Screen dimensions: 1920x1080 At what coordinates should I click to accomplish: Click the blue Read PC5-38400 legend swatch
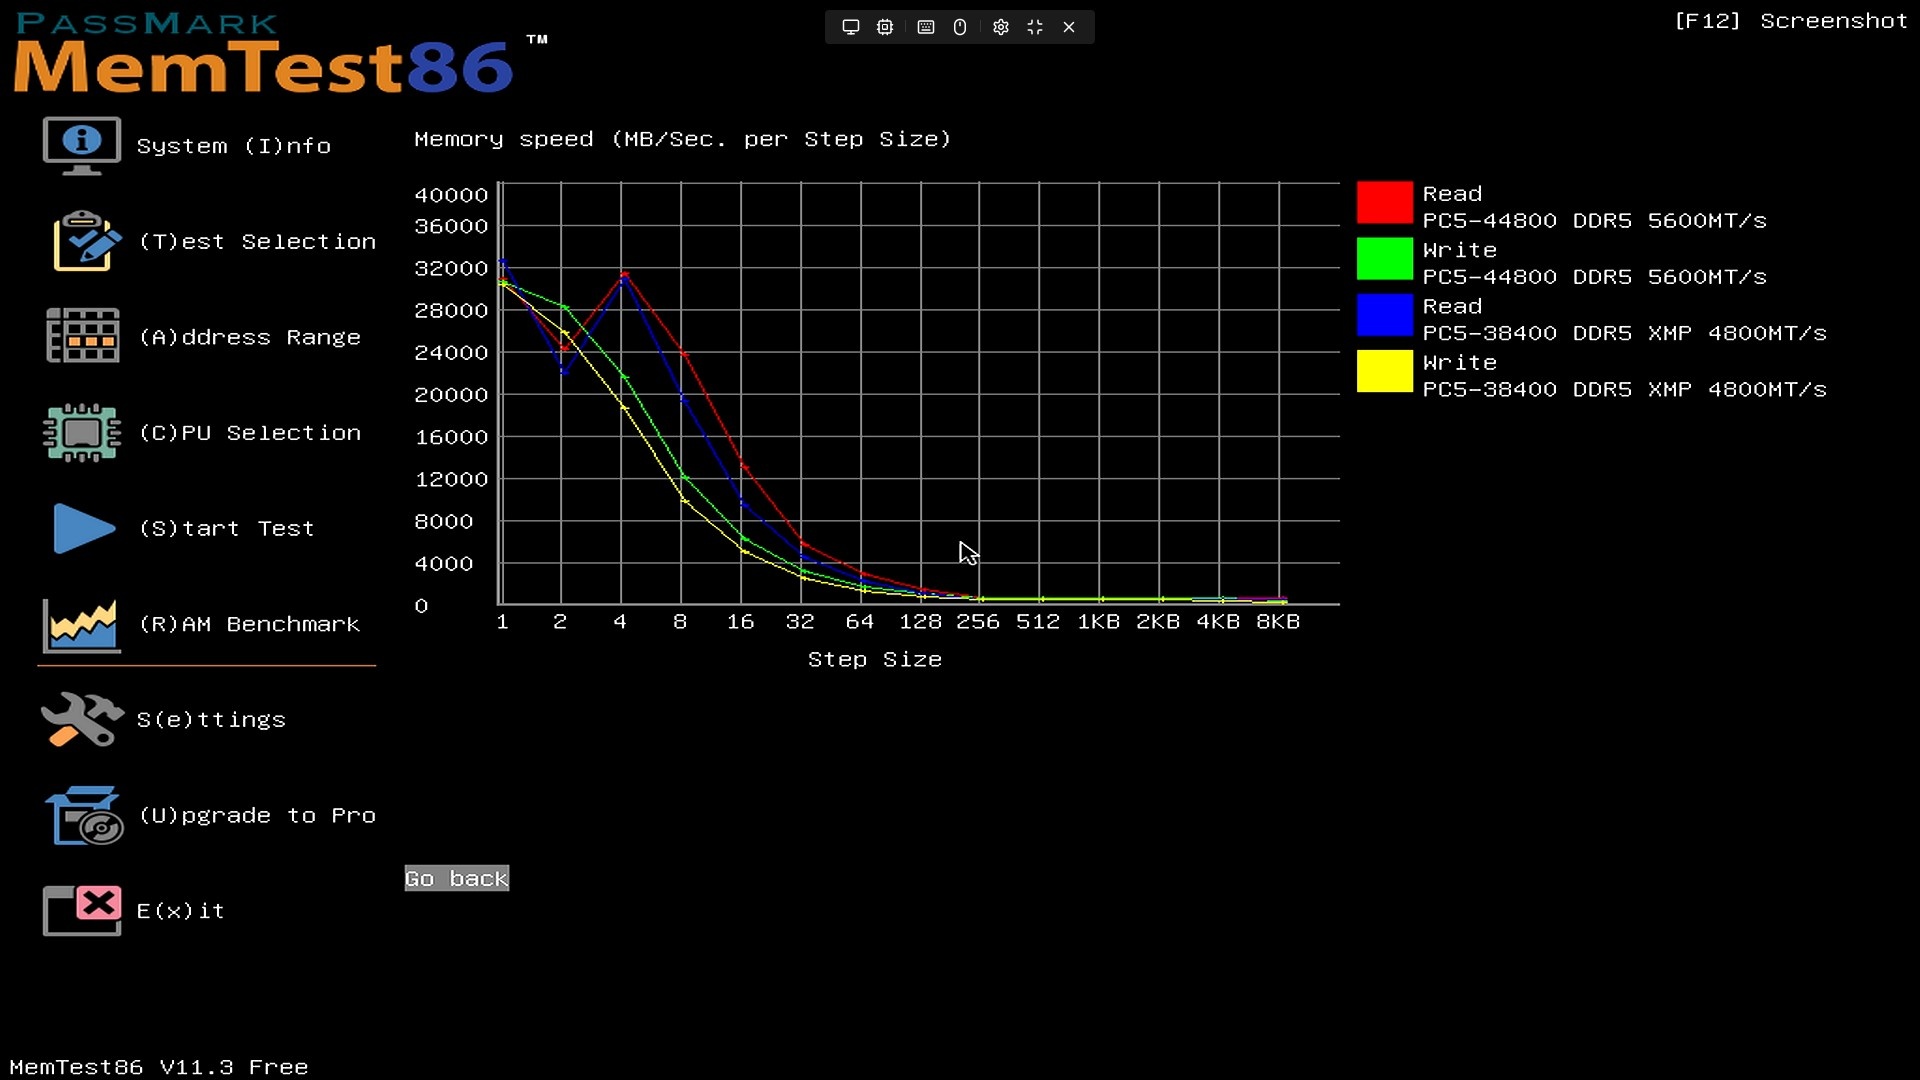coord(1384,315)
